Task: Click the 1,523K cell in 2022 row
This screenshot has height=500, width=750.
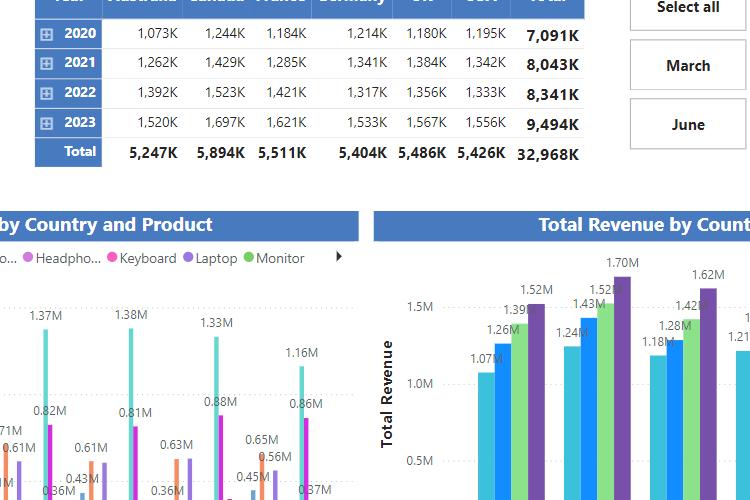Action: point(225,92)
